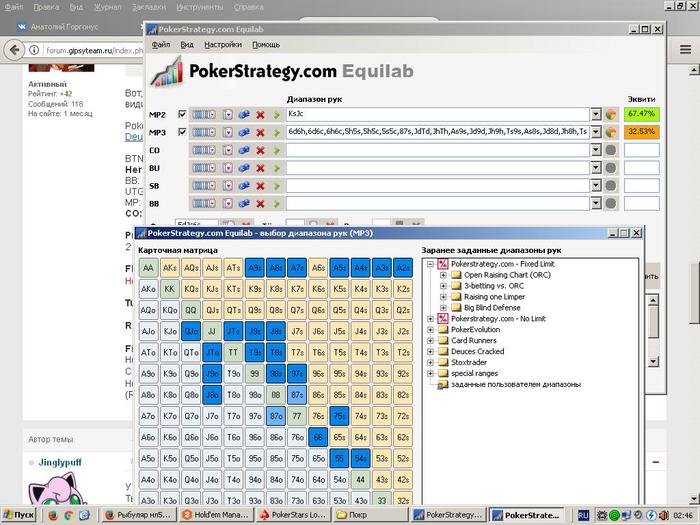Open the range selector icon for BU
Image resolution: width=700 pixels, height=525 pixels.
click(204, 168)
